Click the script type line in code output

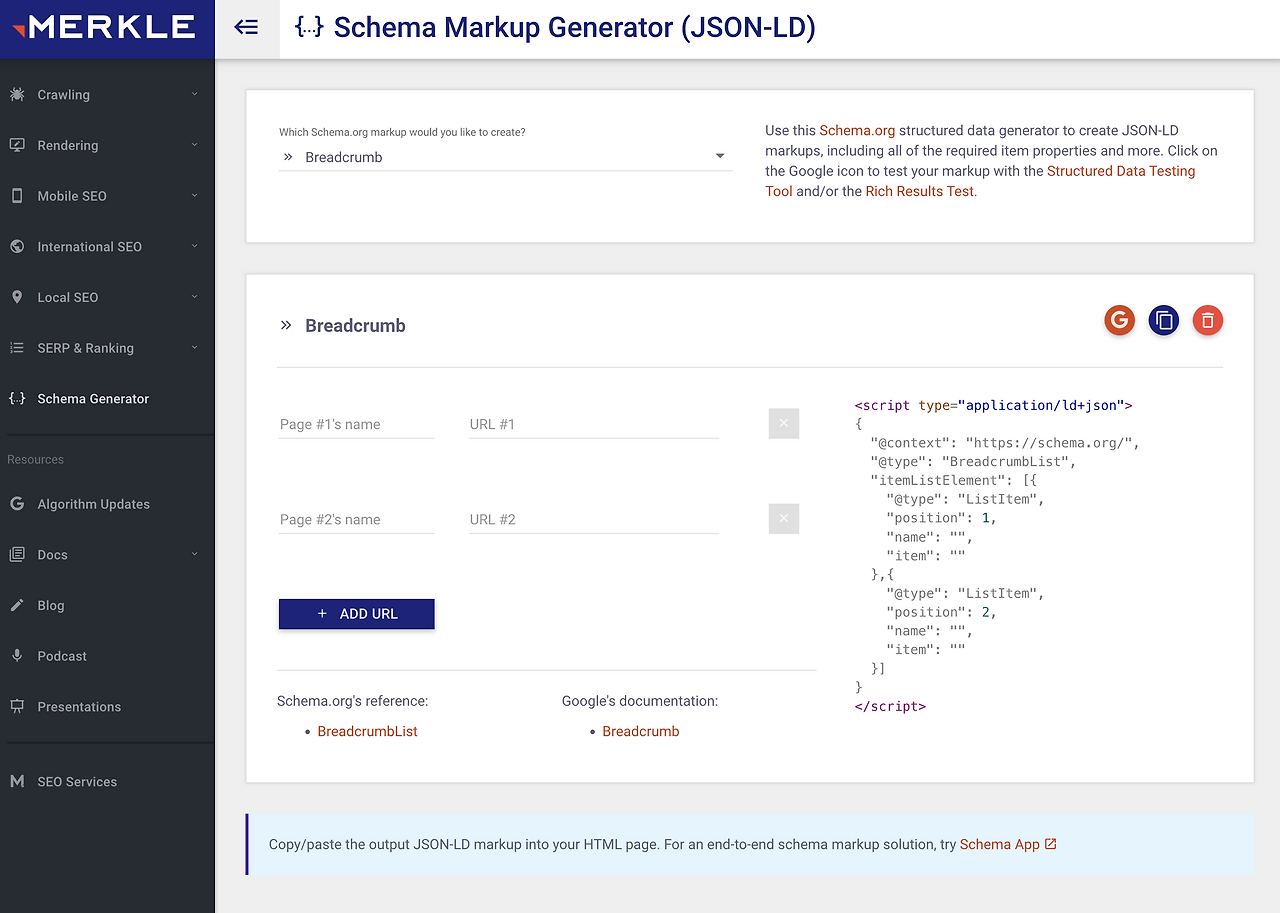tap(993, 405)
